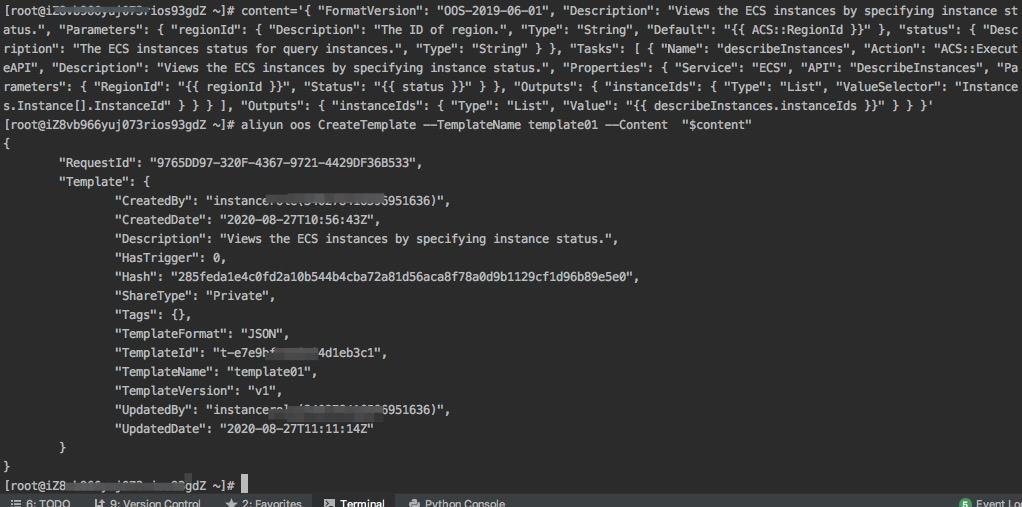Click the Favorites star icon
Viewport: 1022px width, 507px height.
click(231, 503)
